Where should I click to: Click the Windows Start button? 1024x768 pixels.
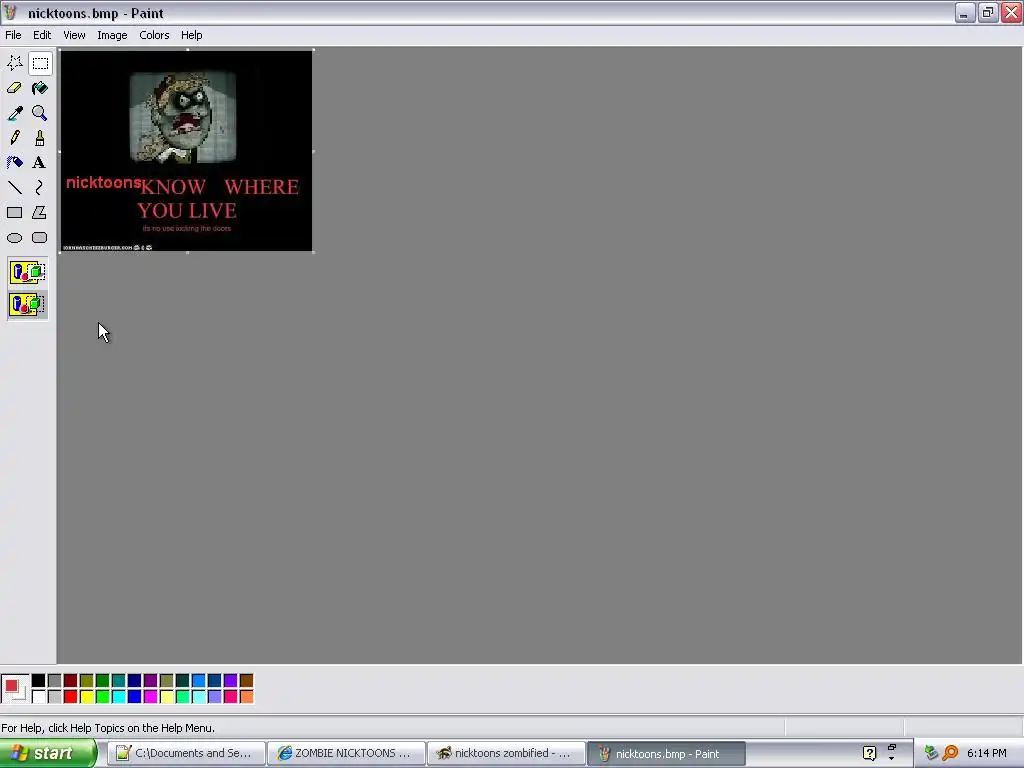[x=47, y=754]
